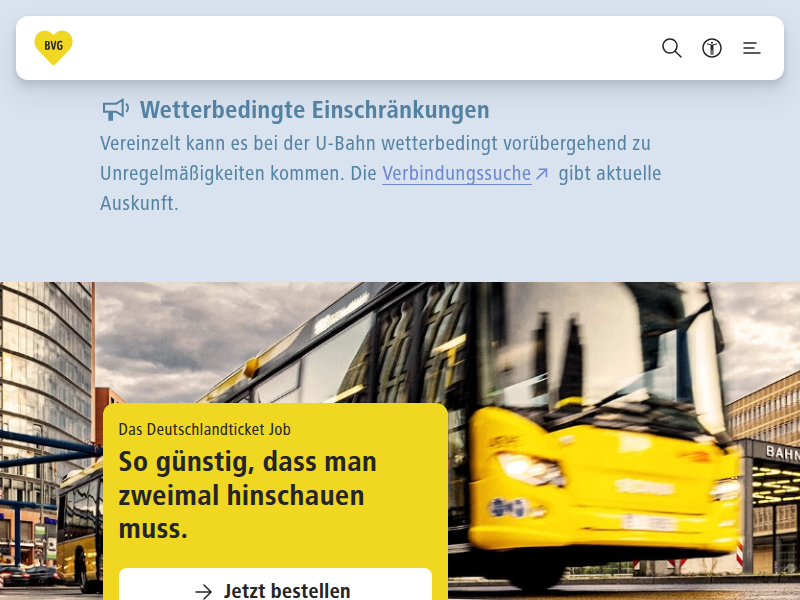800x600 pixels.
Task: Open the hamburger navigation menu
Action: 752,48
